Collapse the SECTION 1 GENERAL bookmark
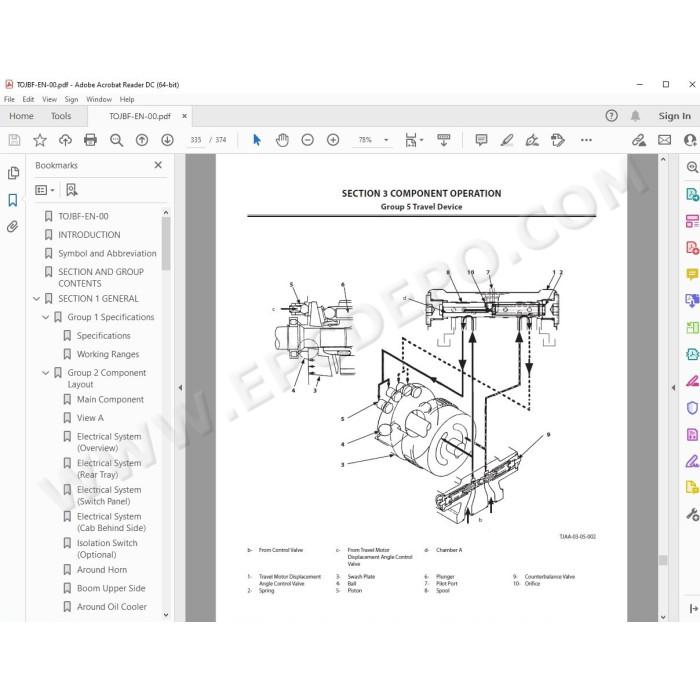This screenshot has width=700, height=700. pos(37,299)
